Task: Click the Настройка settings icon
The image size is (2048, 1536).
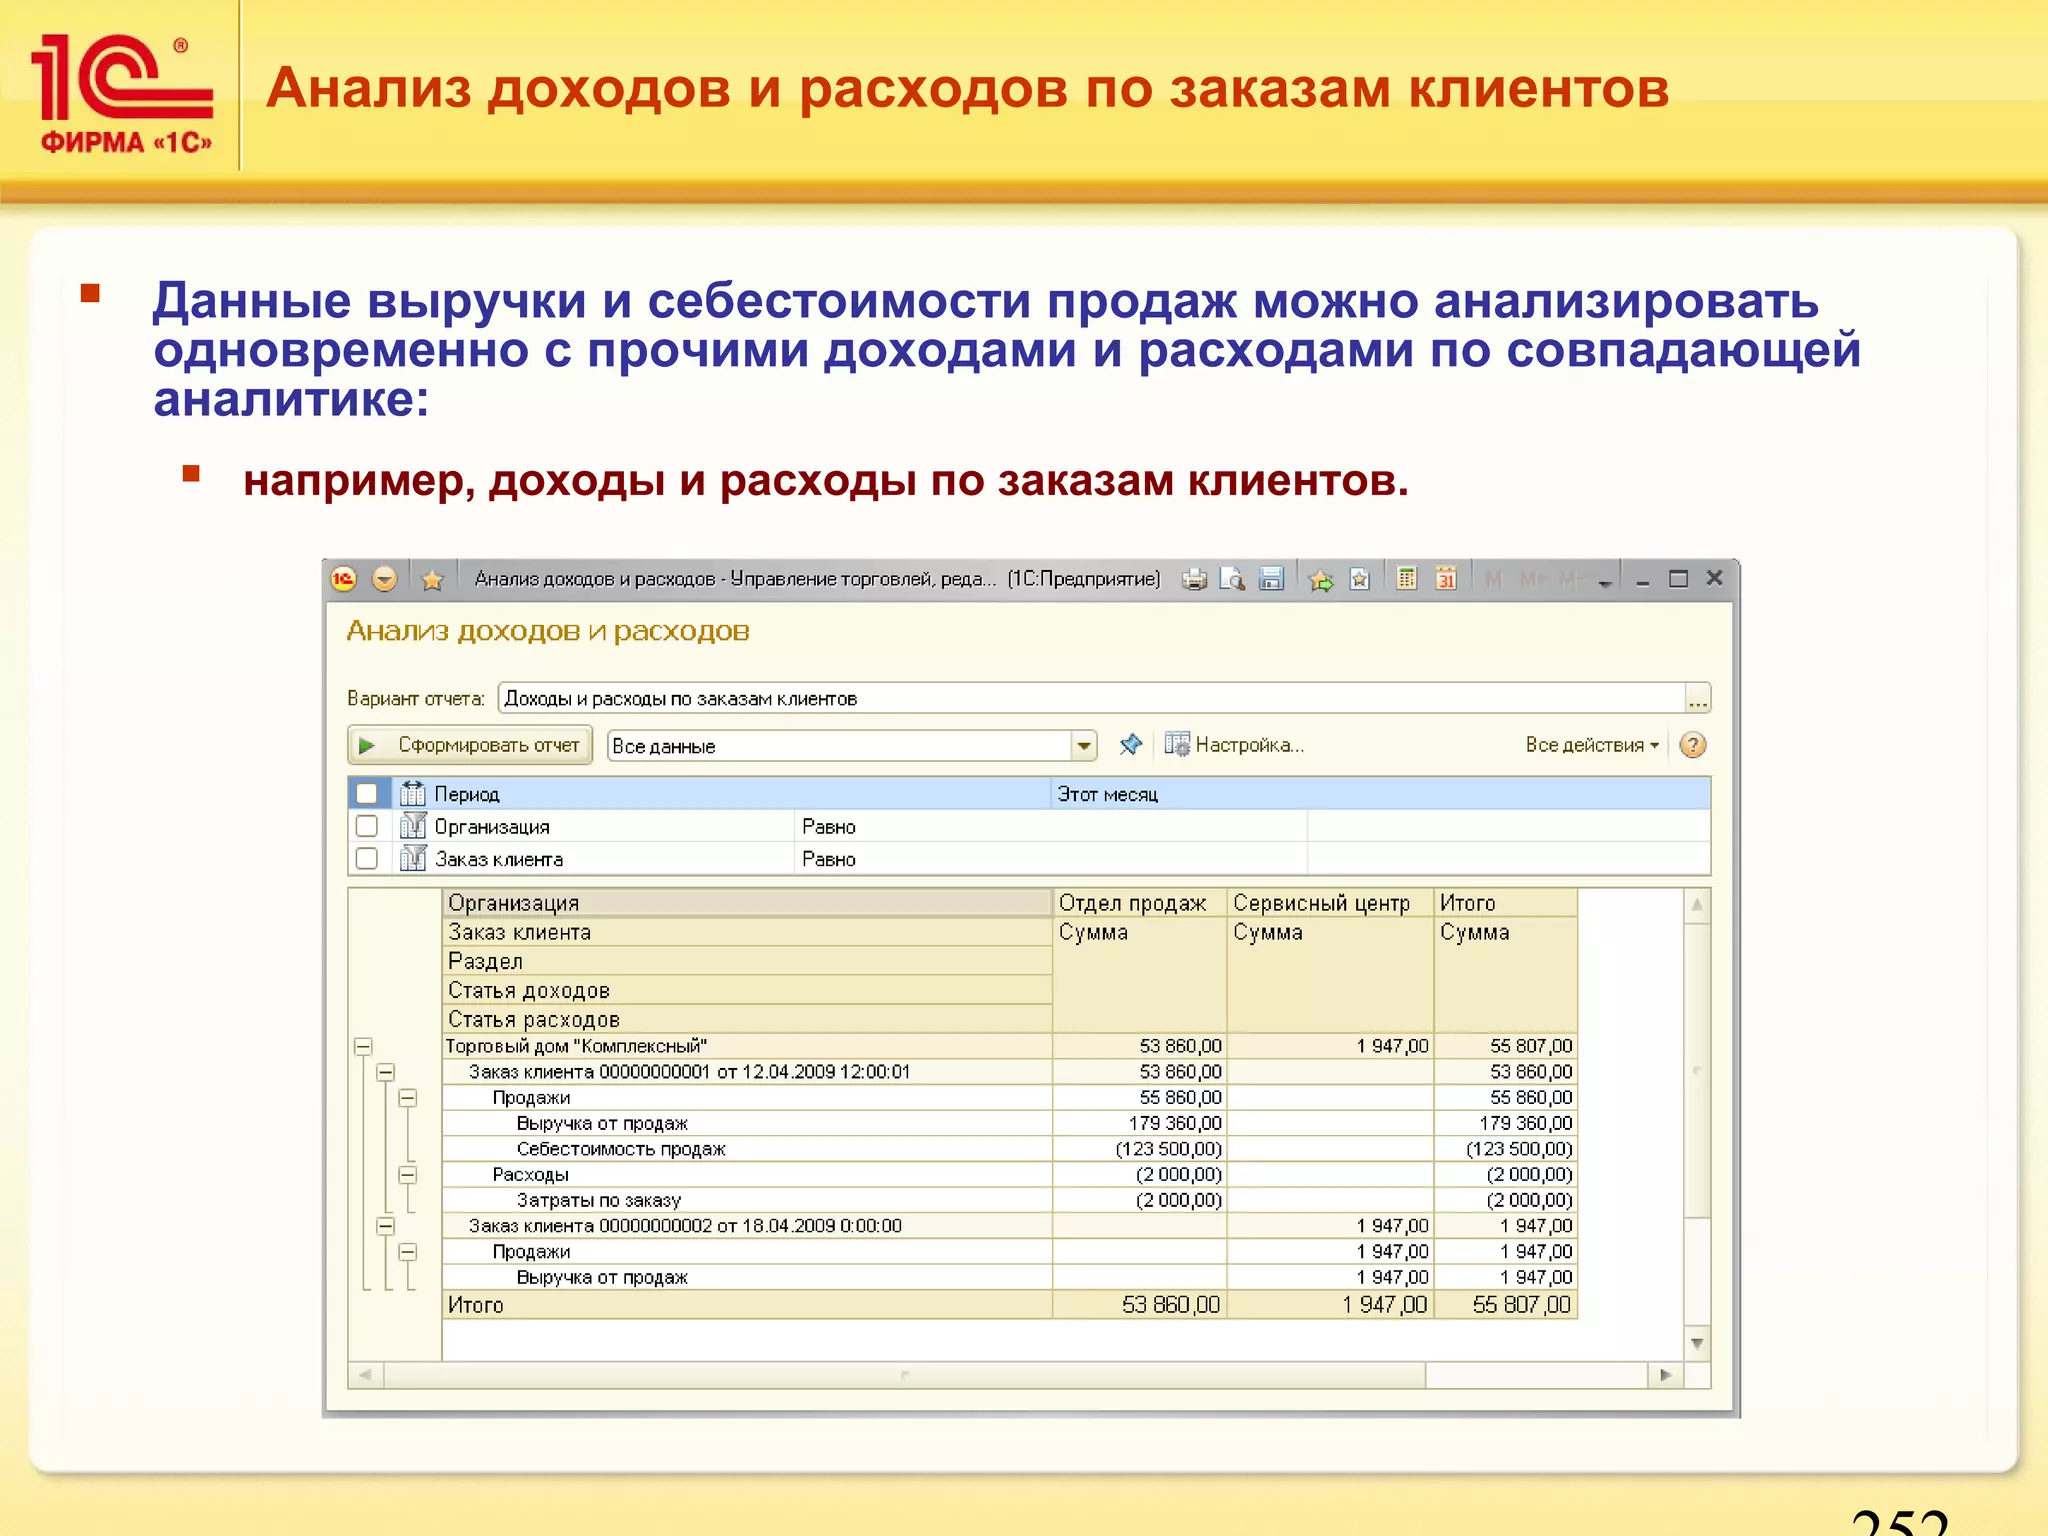Action: [x=1177, y=745]
